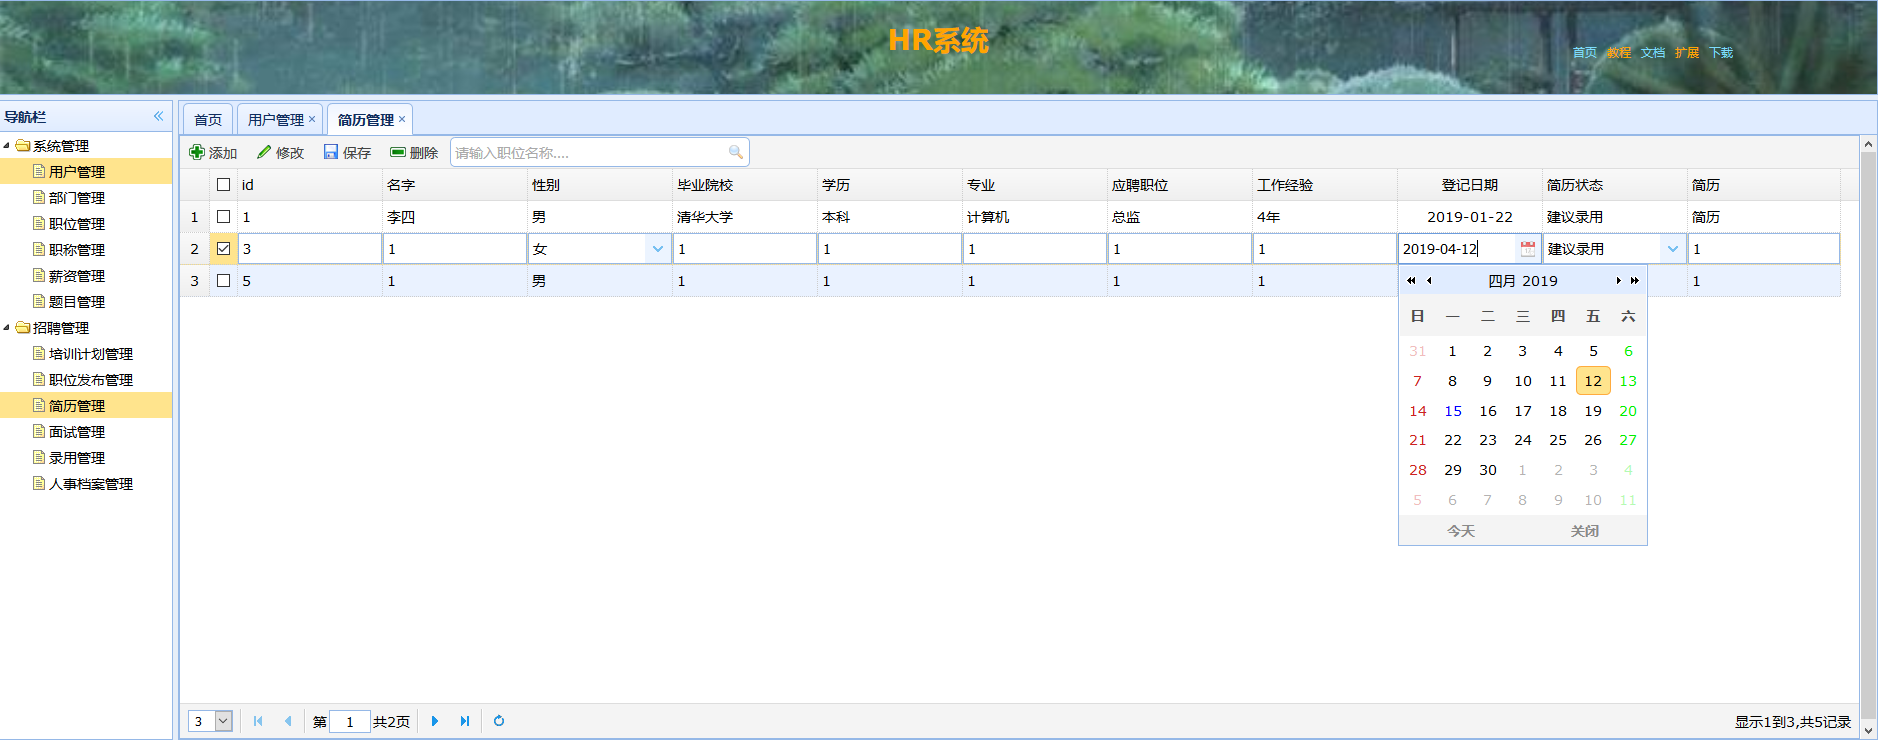Open the resume status (简历状态) dropdown

[1672, 249]
